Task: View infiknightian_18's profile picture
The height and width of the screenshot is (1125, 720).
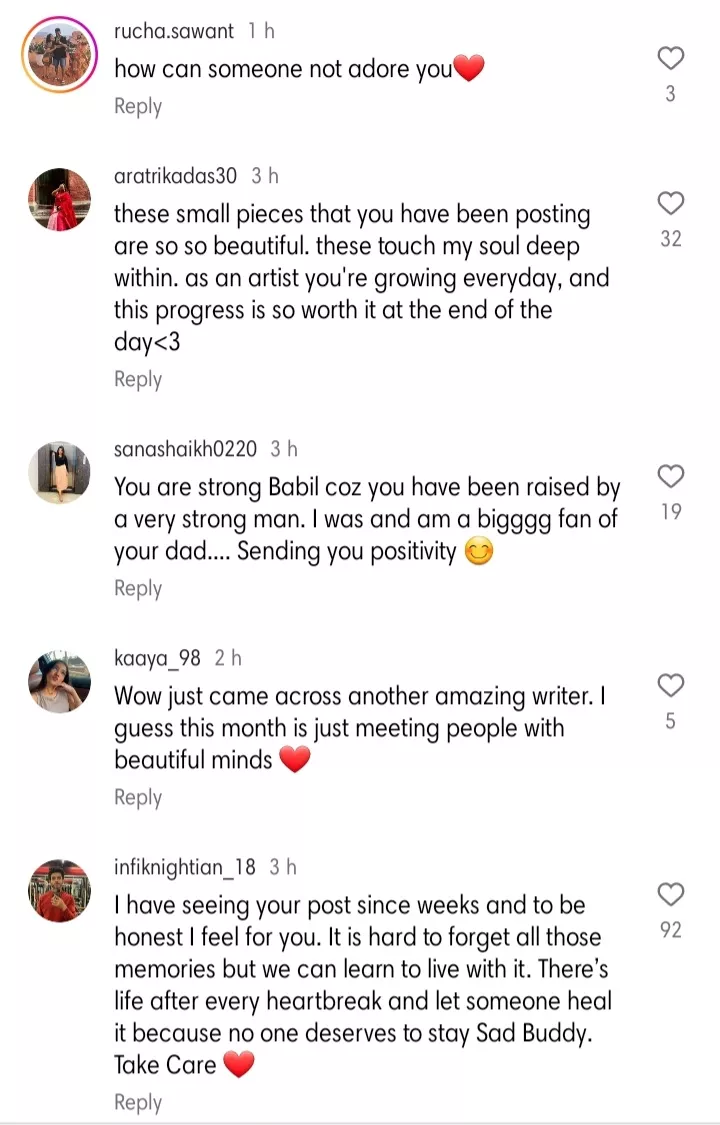Action: pyautogui.click(x=60, y=890)
